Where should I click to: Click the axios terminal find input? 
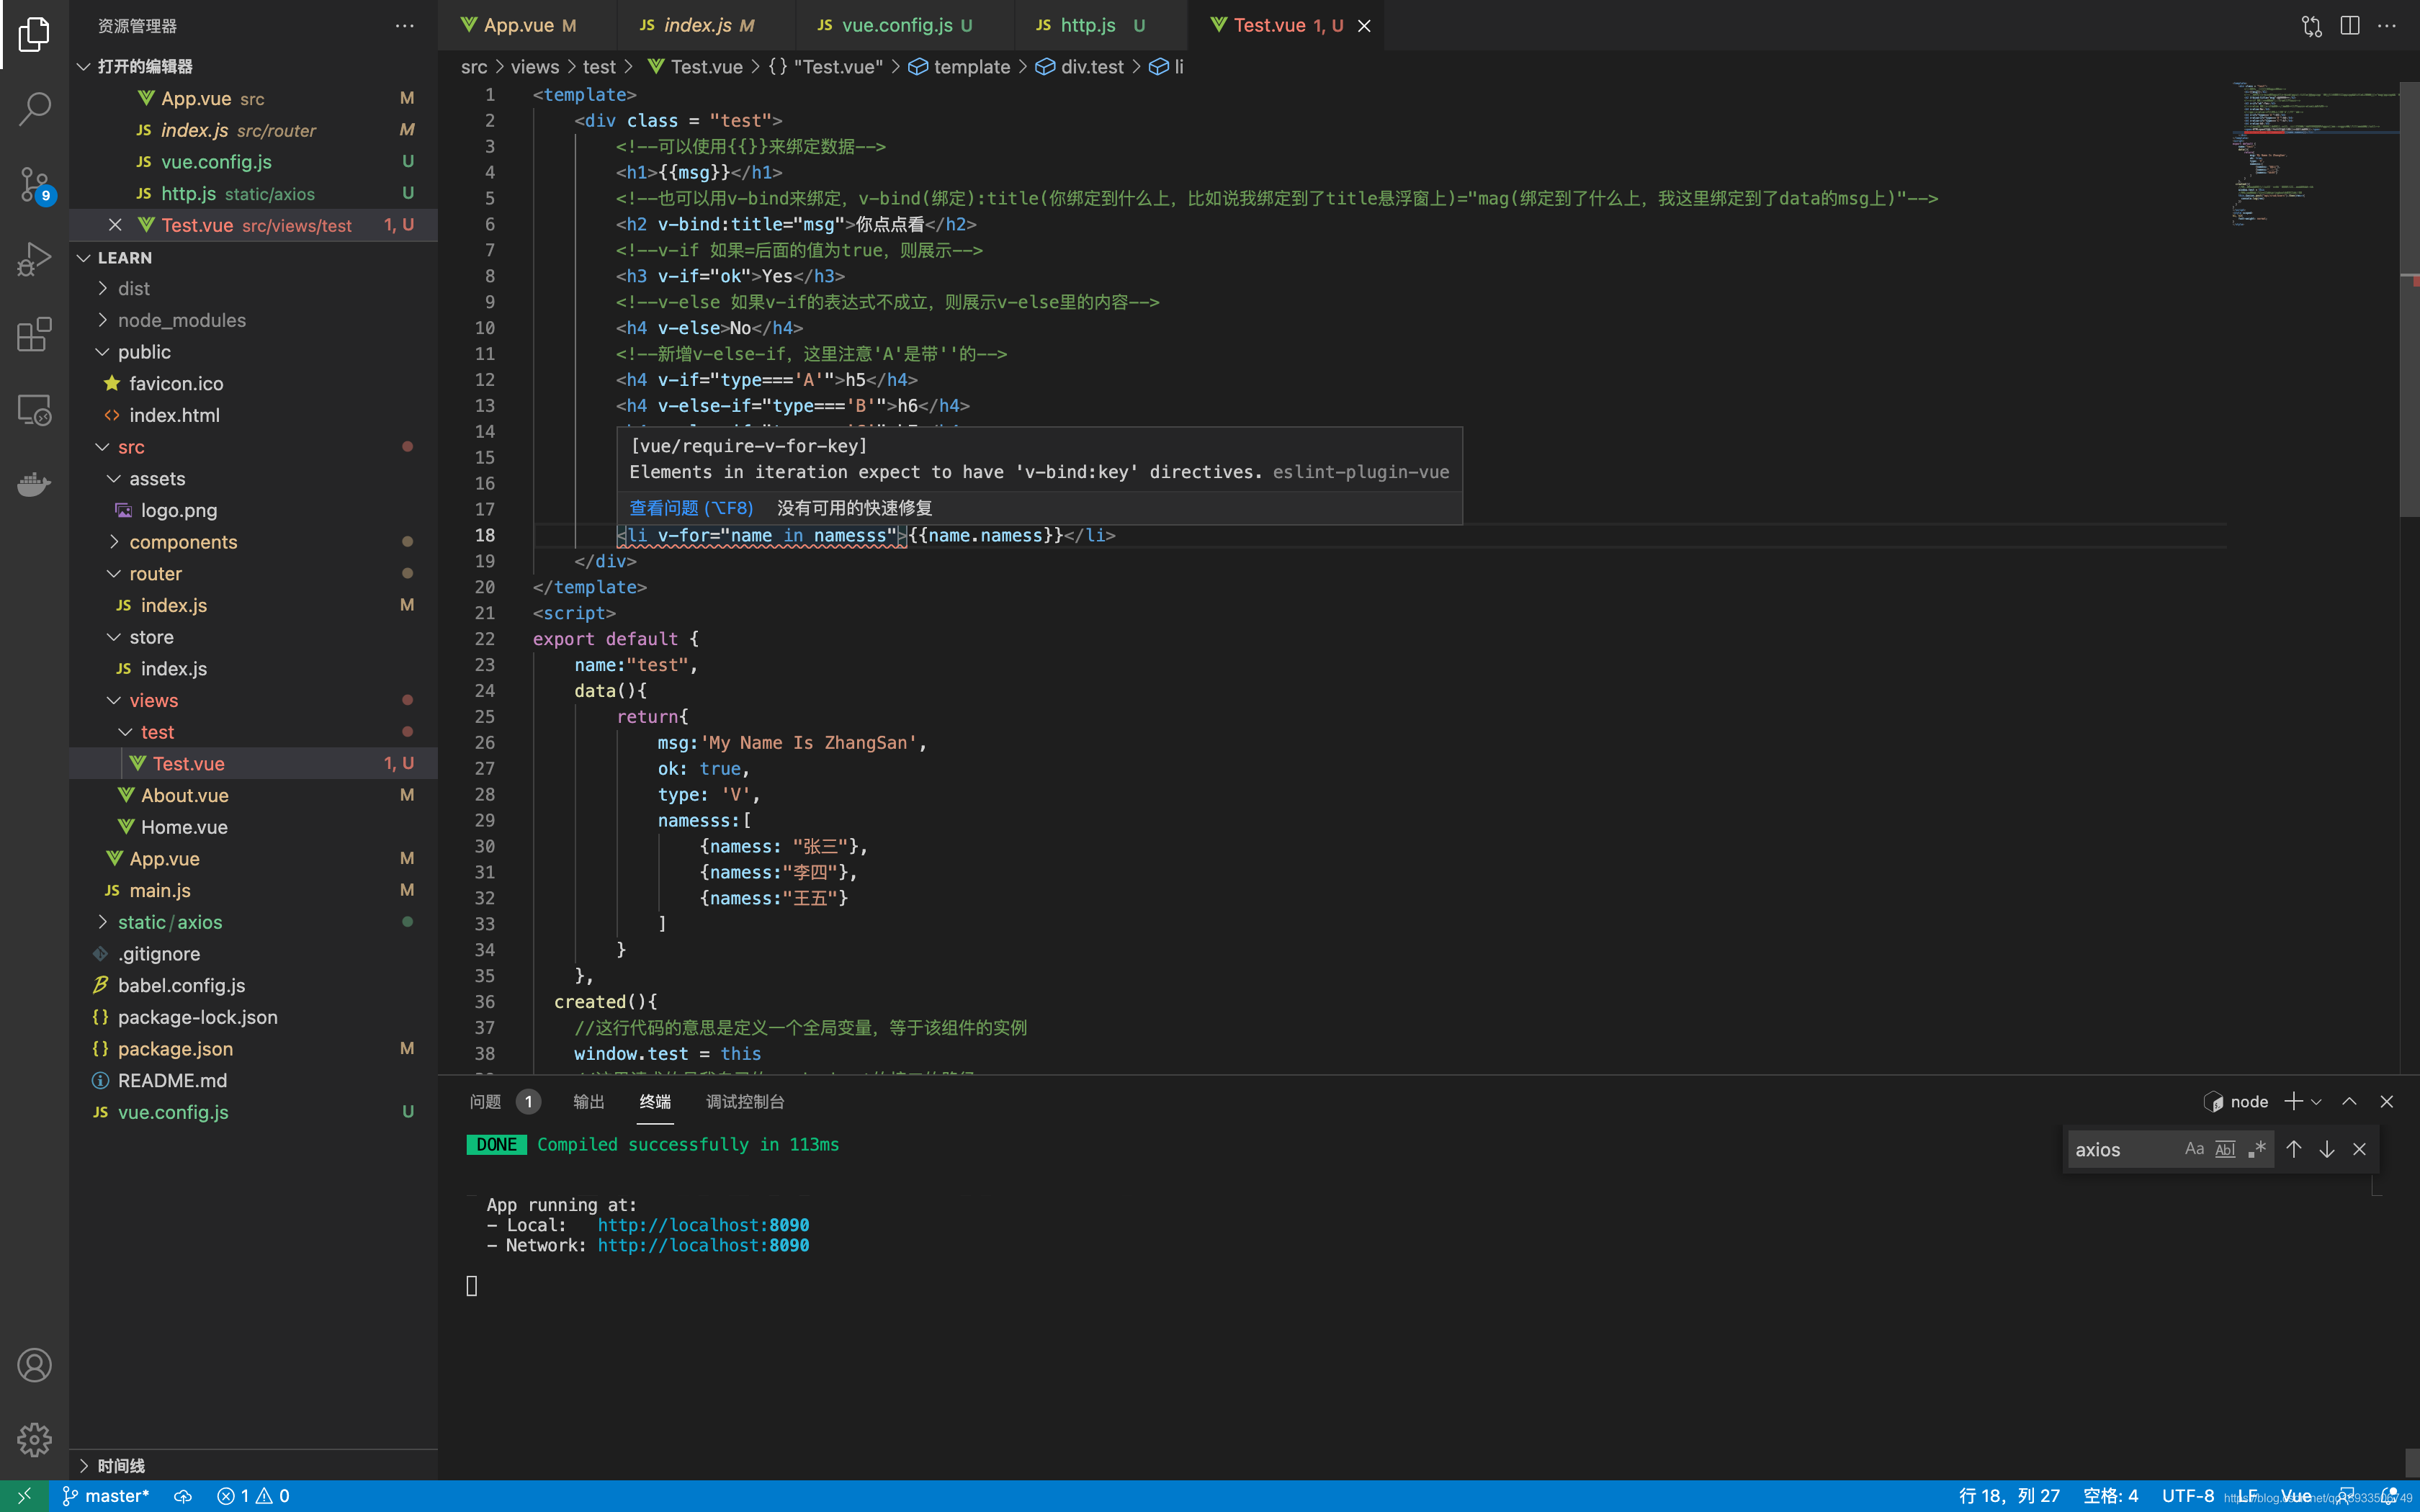(x=2124, y=1149)
